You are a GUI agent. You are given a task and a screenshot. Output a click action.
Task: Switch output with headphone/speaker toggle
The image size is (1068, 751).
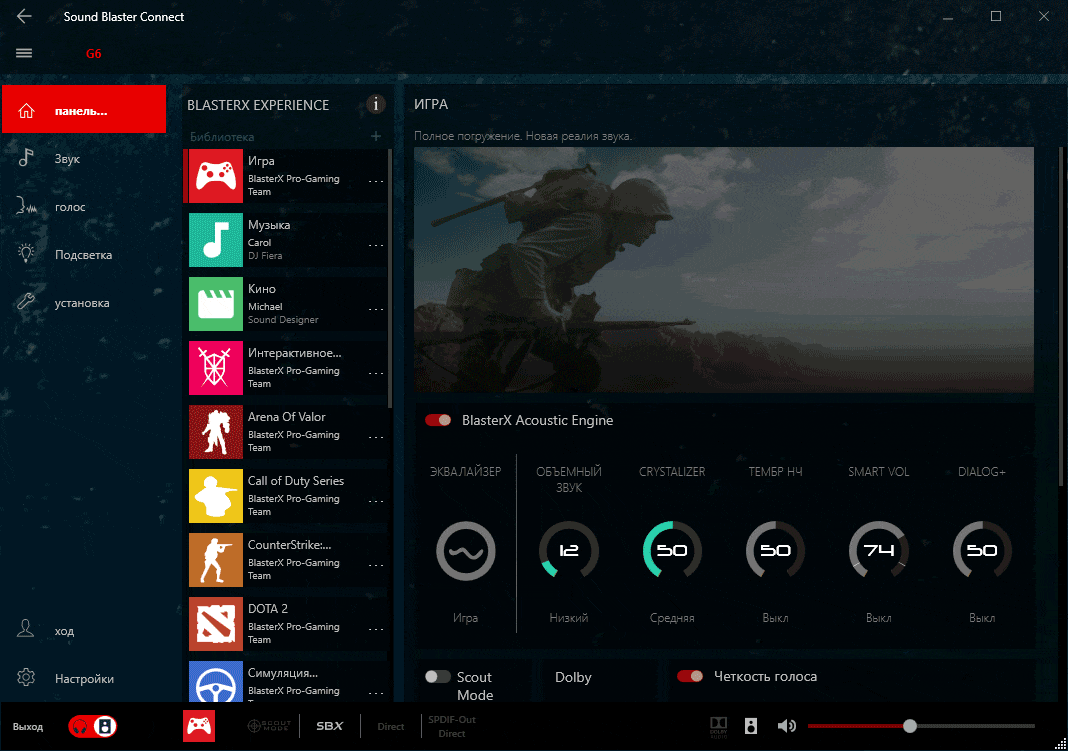(93, 727)
